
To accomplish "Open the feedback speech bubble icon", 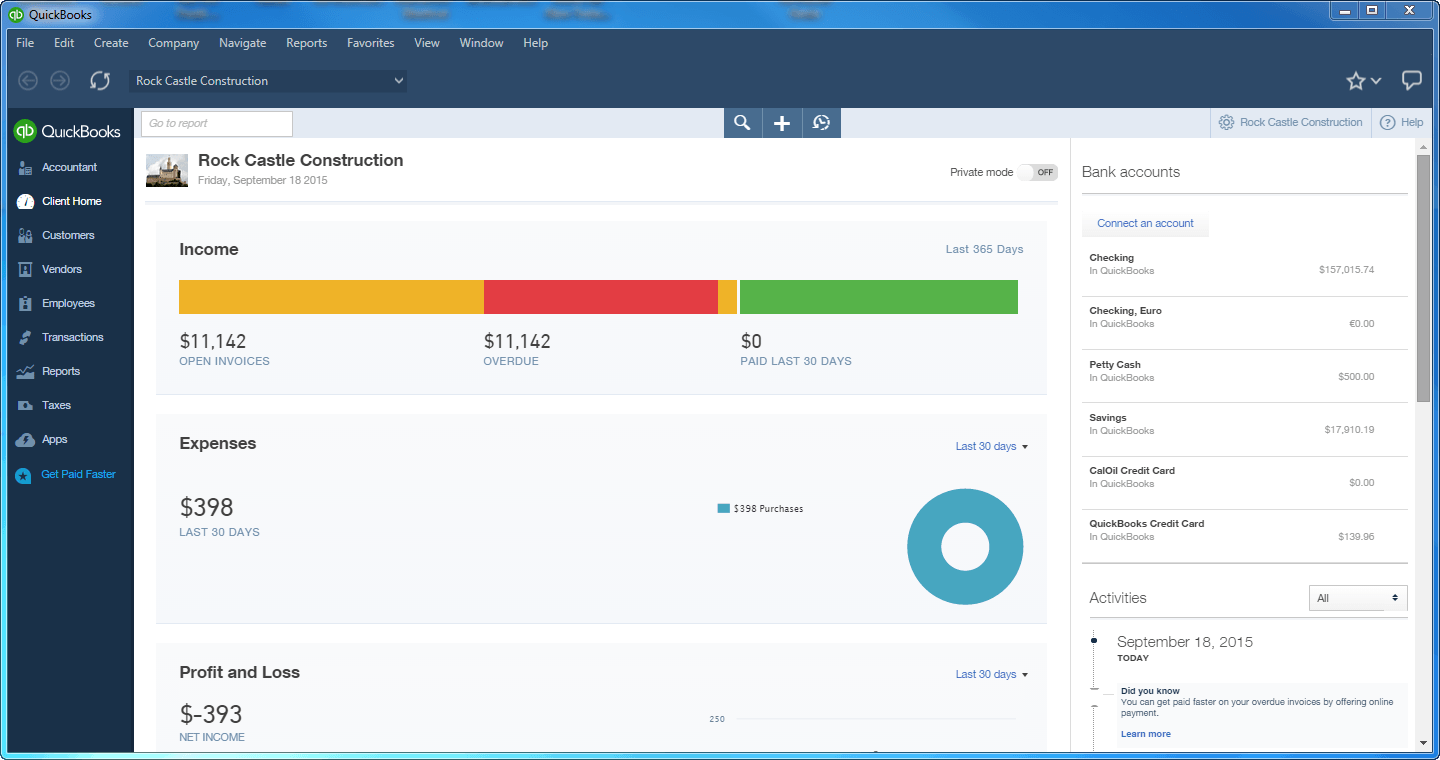I will coord(1412,81).
